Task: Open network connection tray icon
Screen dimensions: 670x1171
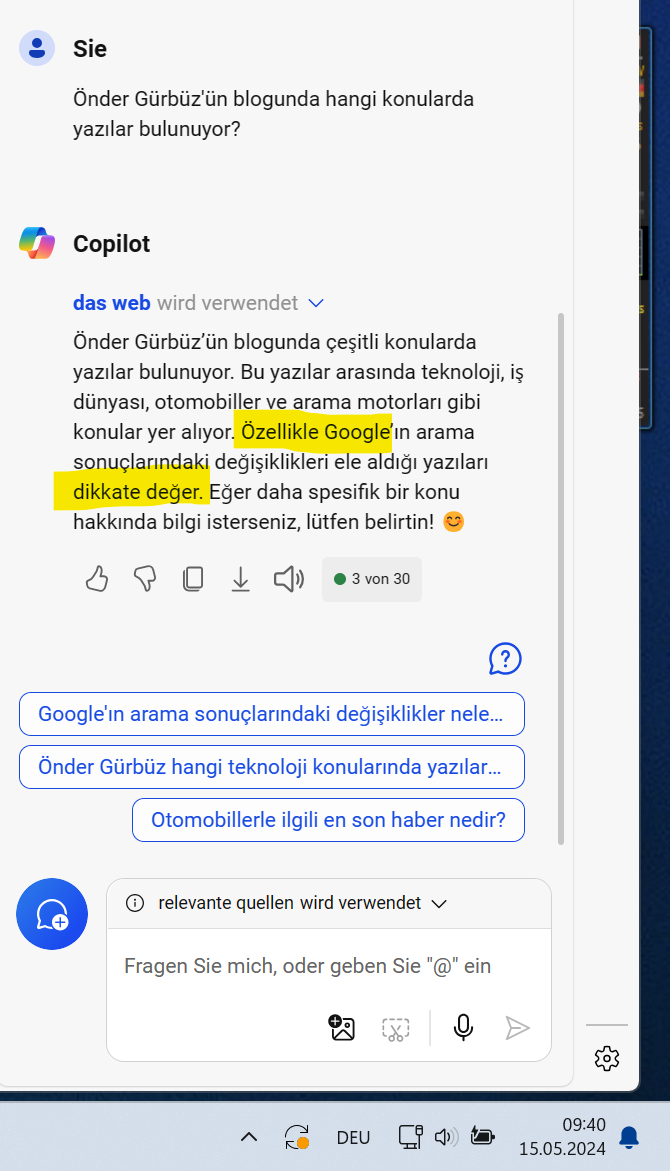Action: [410, 1137]
